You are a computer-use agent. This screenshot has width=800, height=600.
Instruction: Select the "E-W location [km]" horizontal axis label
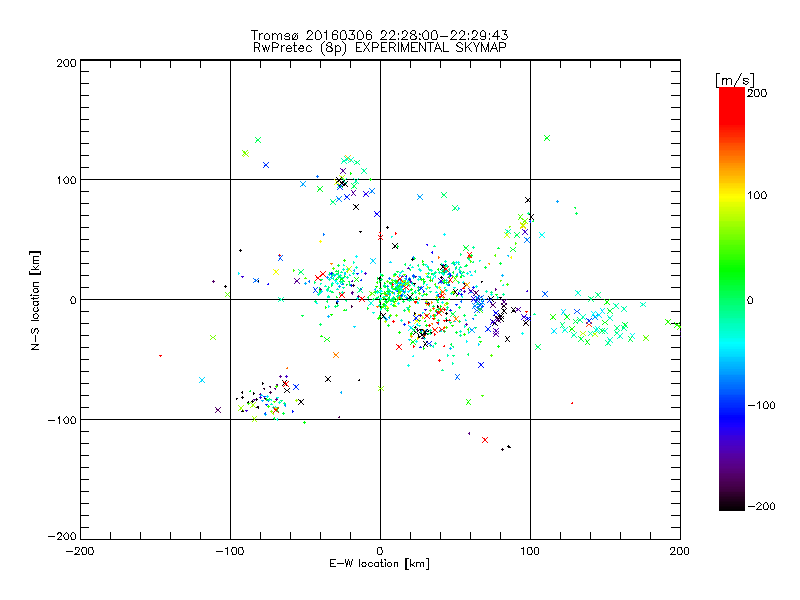click(x=379, y=564)
